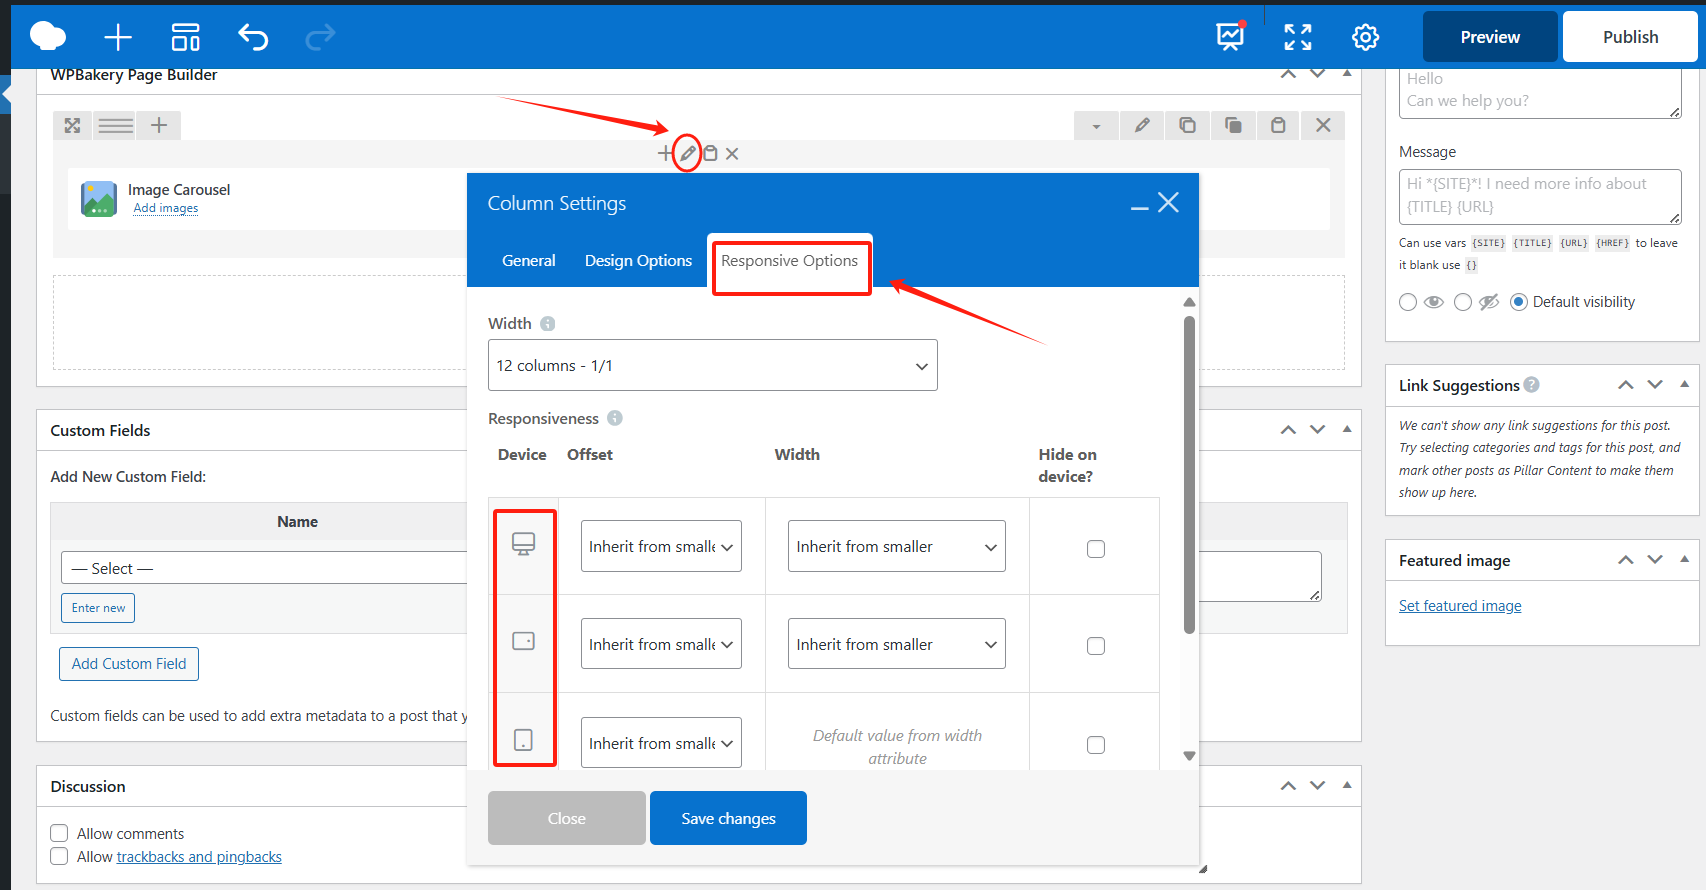Open the templates layout icon in top toolbar
The height and width of the screenshot is (890, 1706).
coord(186,37)
